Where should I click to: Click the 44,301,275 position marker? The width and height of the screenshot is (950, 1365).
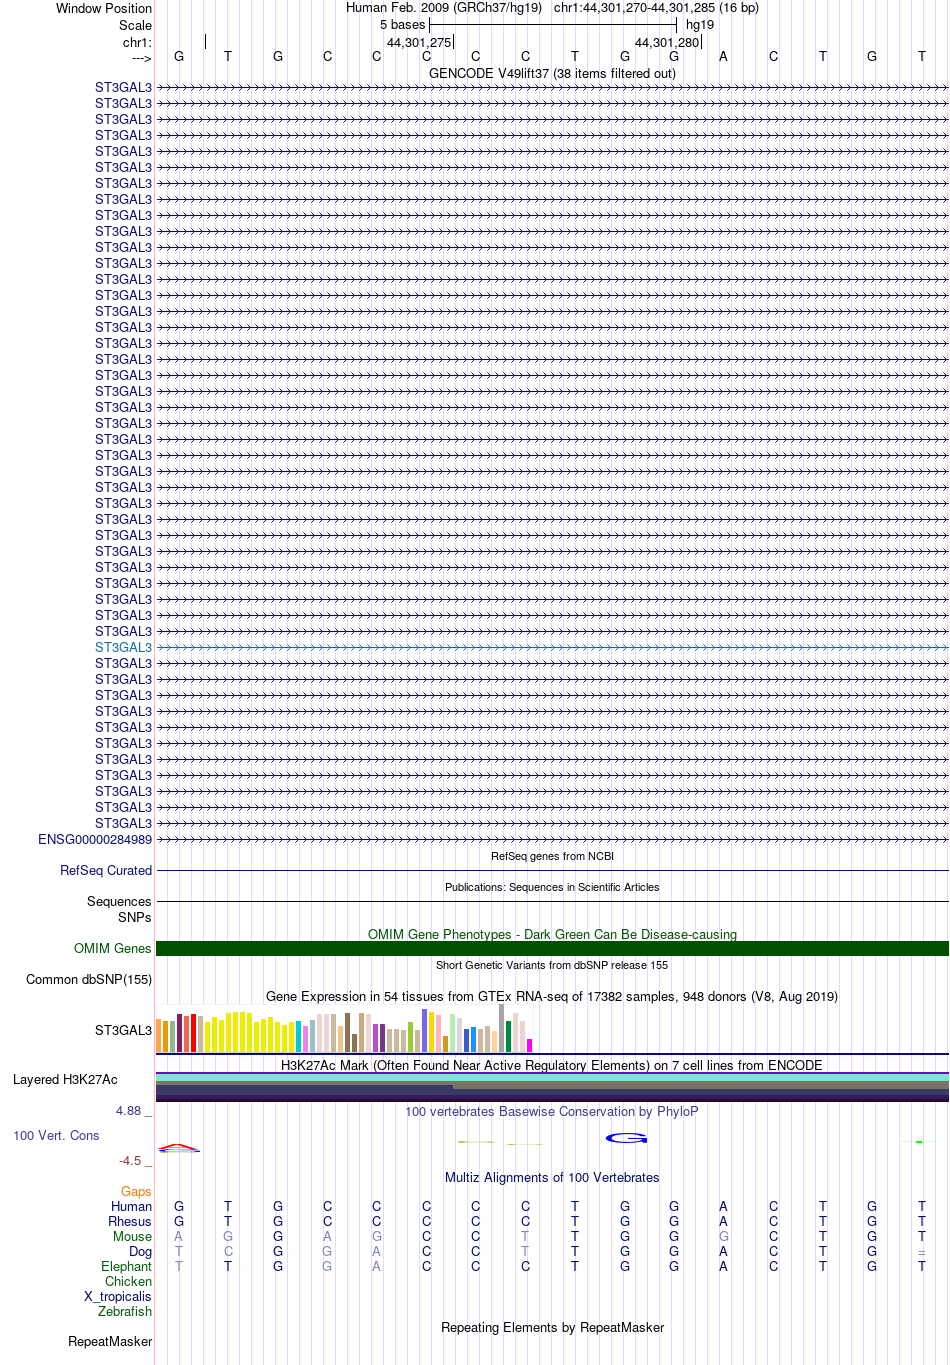point(419,42)
